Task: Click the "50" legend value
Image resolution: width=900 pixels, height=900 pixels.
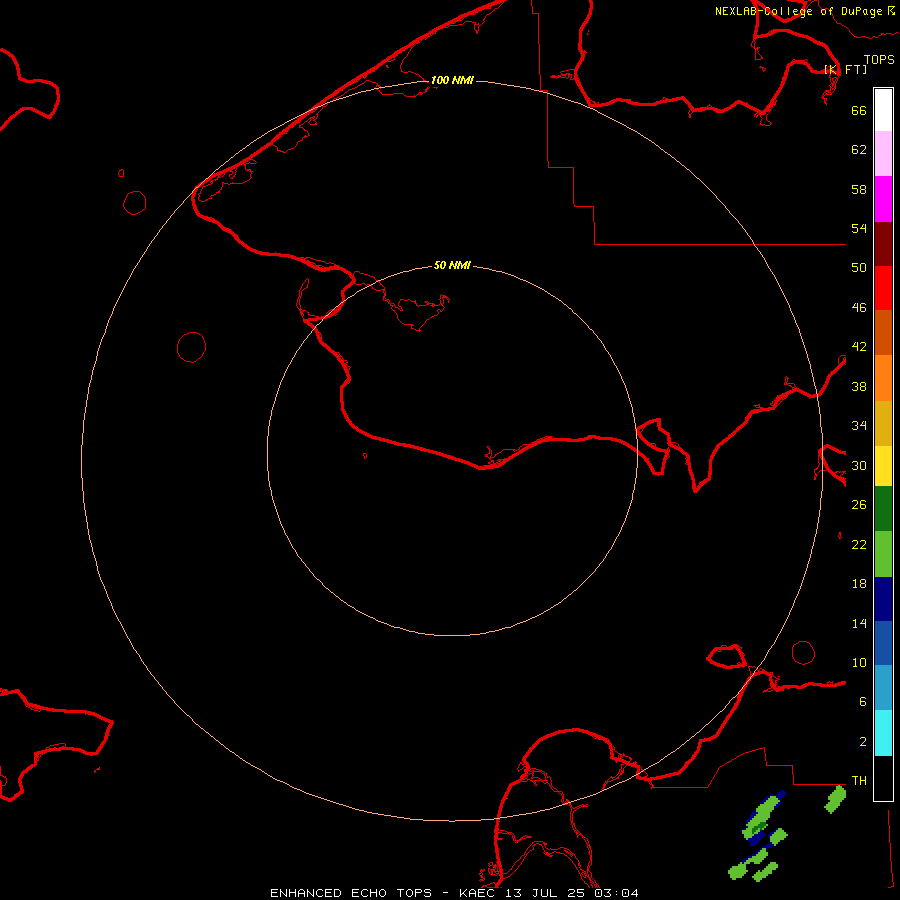Action: (859, 268)
